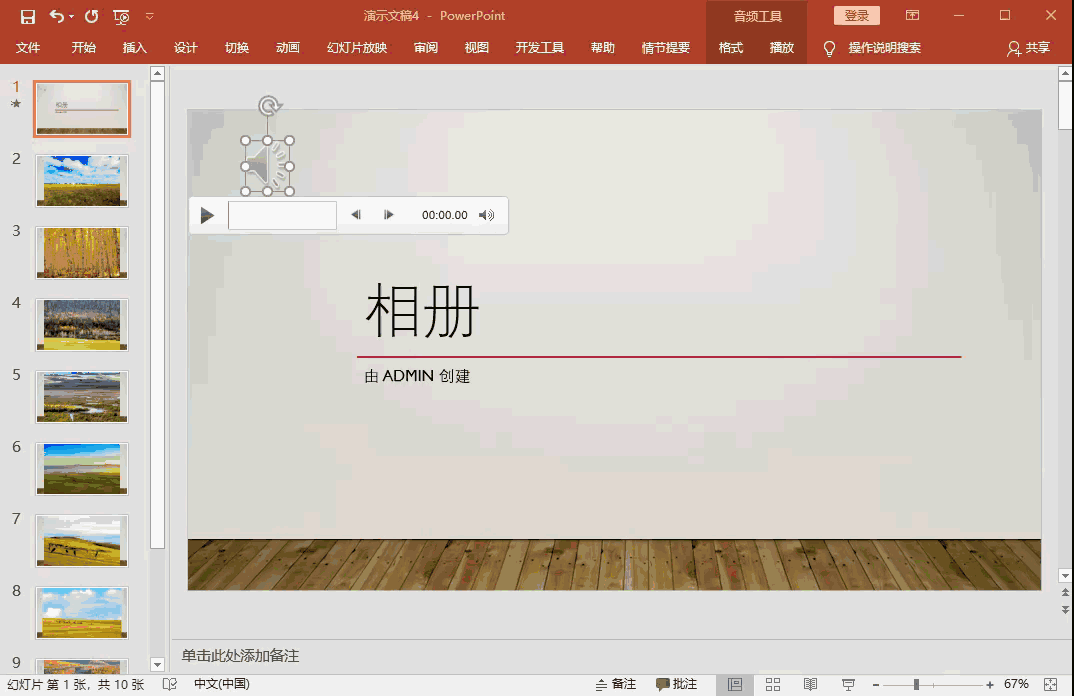The image size is (1074, 696).
Task: Expand the Undo history dropdown arrow
Action: (72, 17)
